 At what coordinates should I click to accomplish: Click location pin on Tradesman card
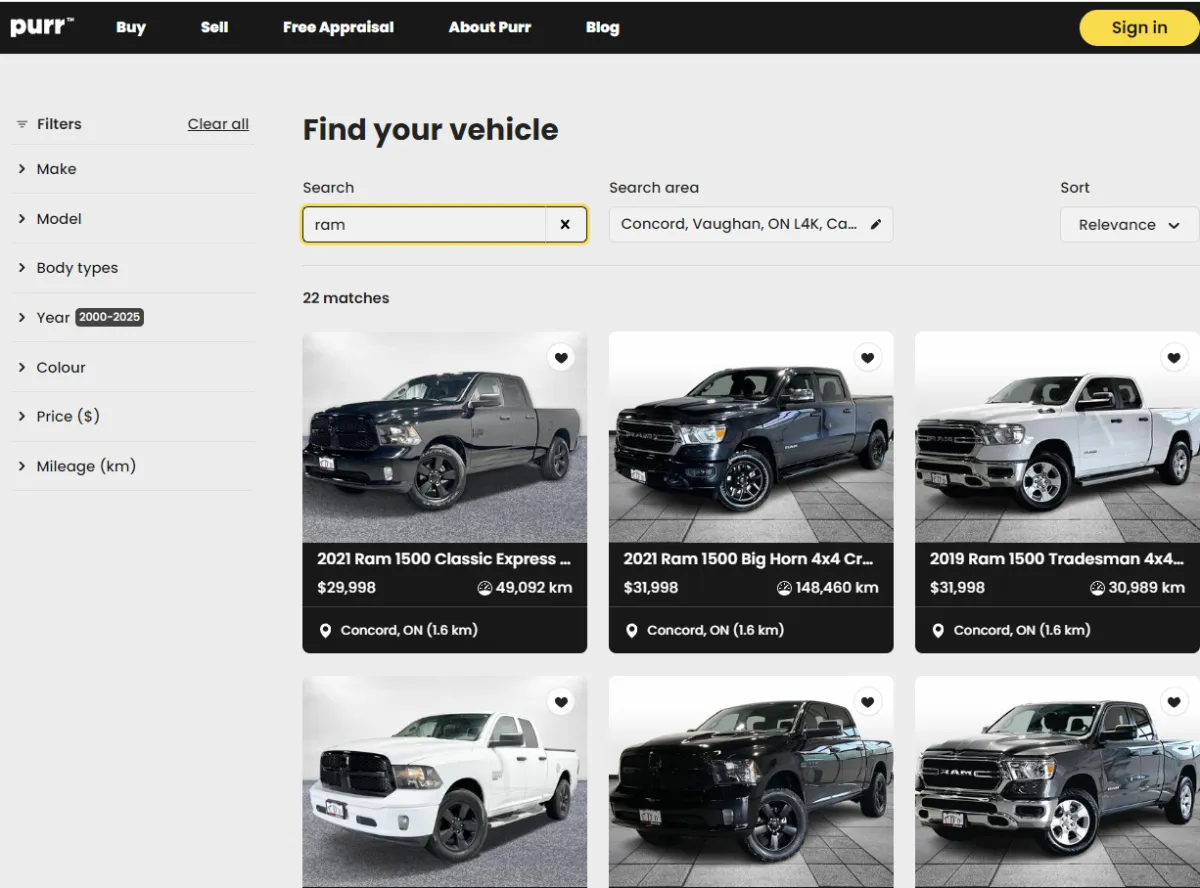point(938,631)
